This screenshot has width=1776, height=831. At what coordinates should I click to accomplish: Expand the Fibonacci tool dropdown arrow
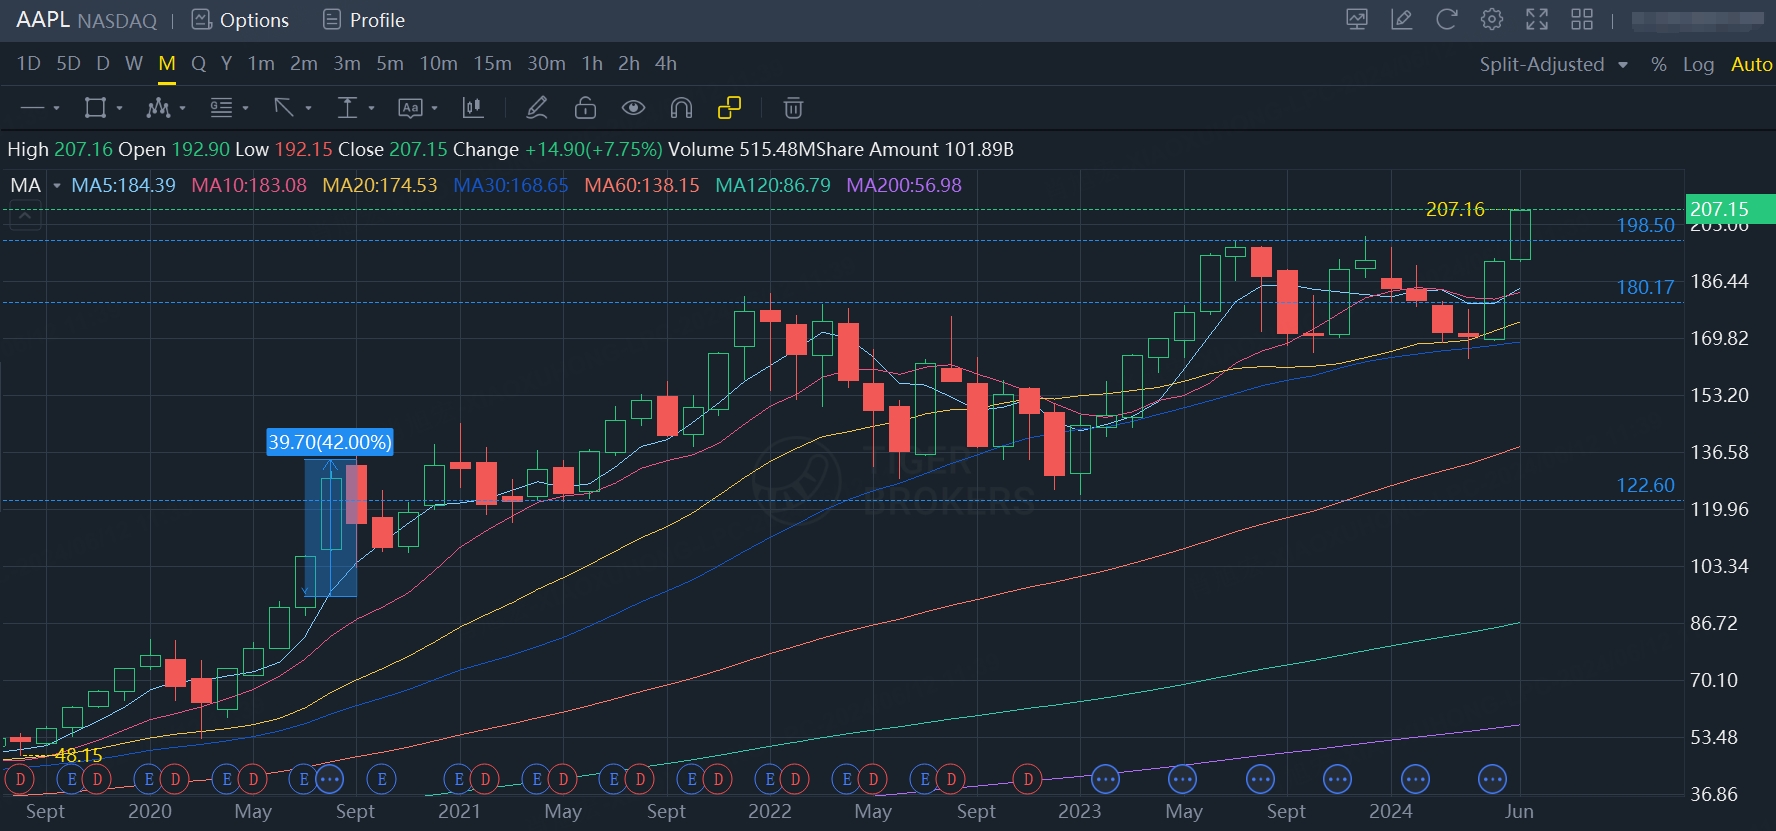point(245,108)
